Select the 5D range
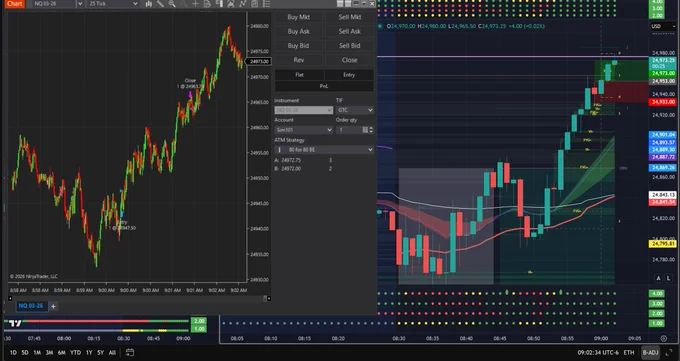This screenshot has height=361, width=680. (25, 353)
